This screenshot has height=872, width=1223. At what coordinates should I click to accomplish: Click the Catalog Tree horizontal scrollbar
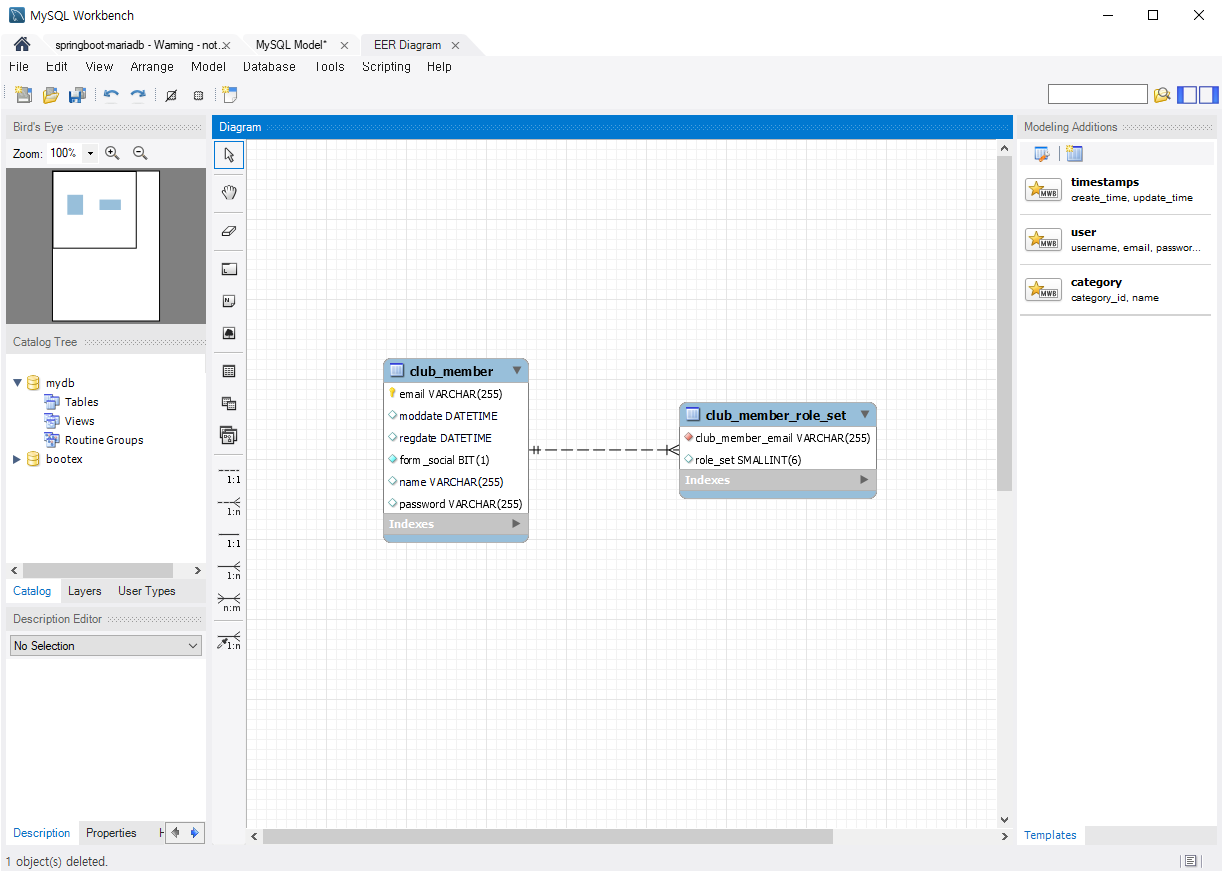(x=98, y=570)
